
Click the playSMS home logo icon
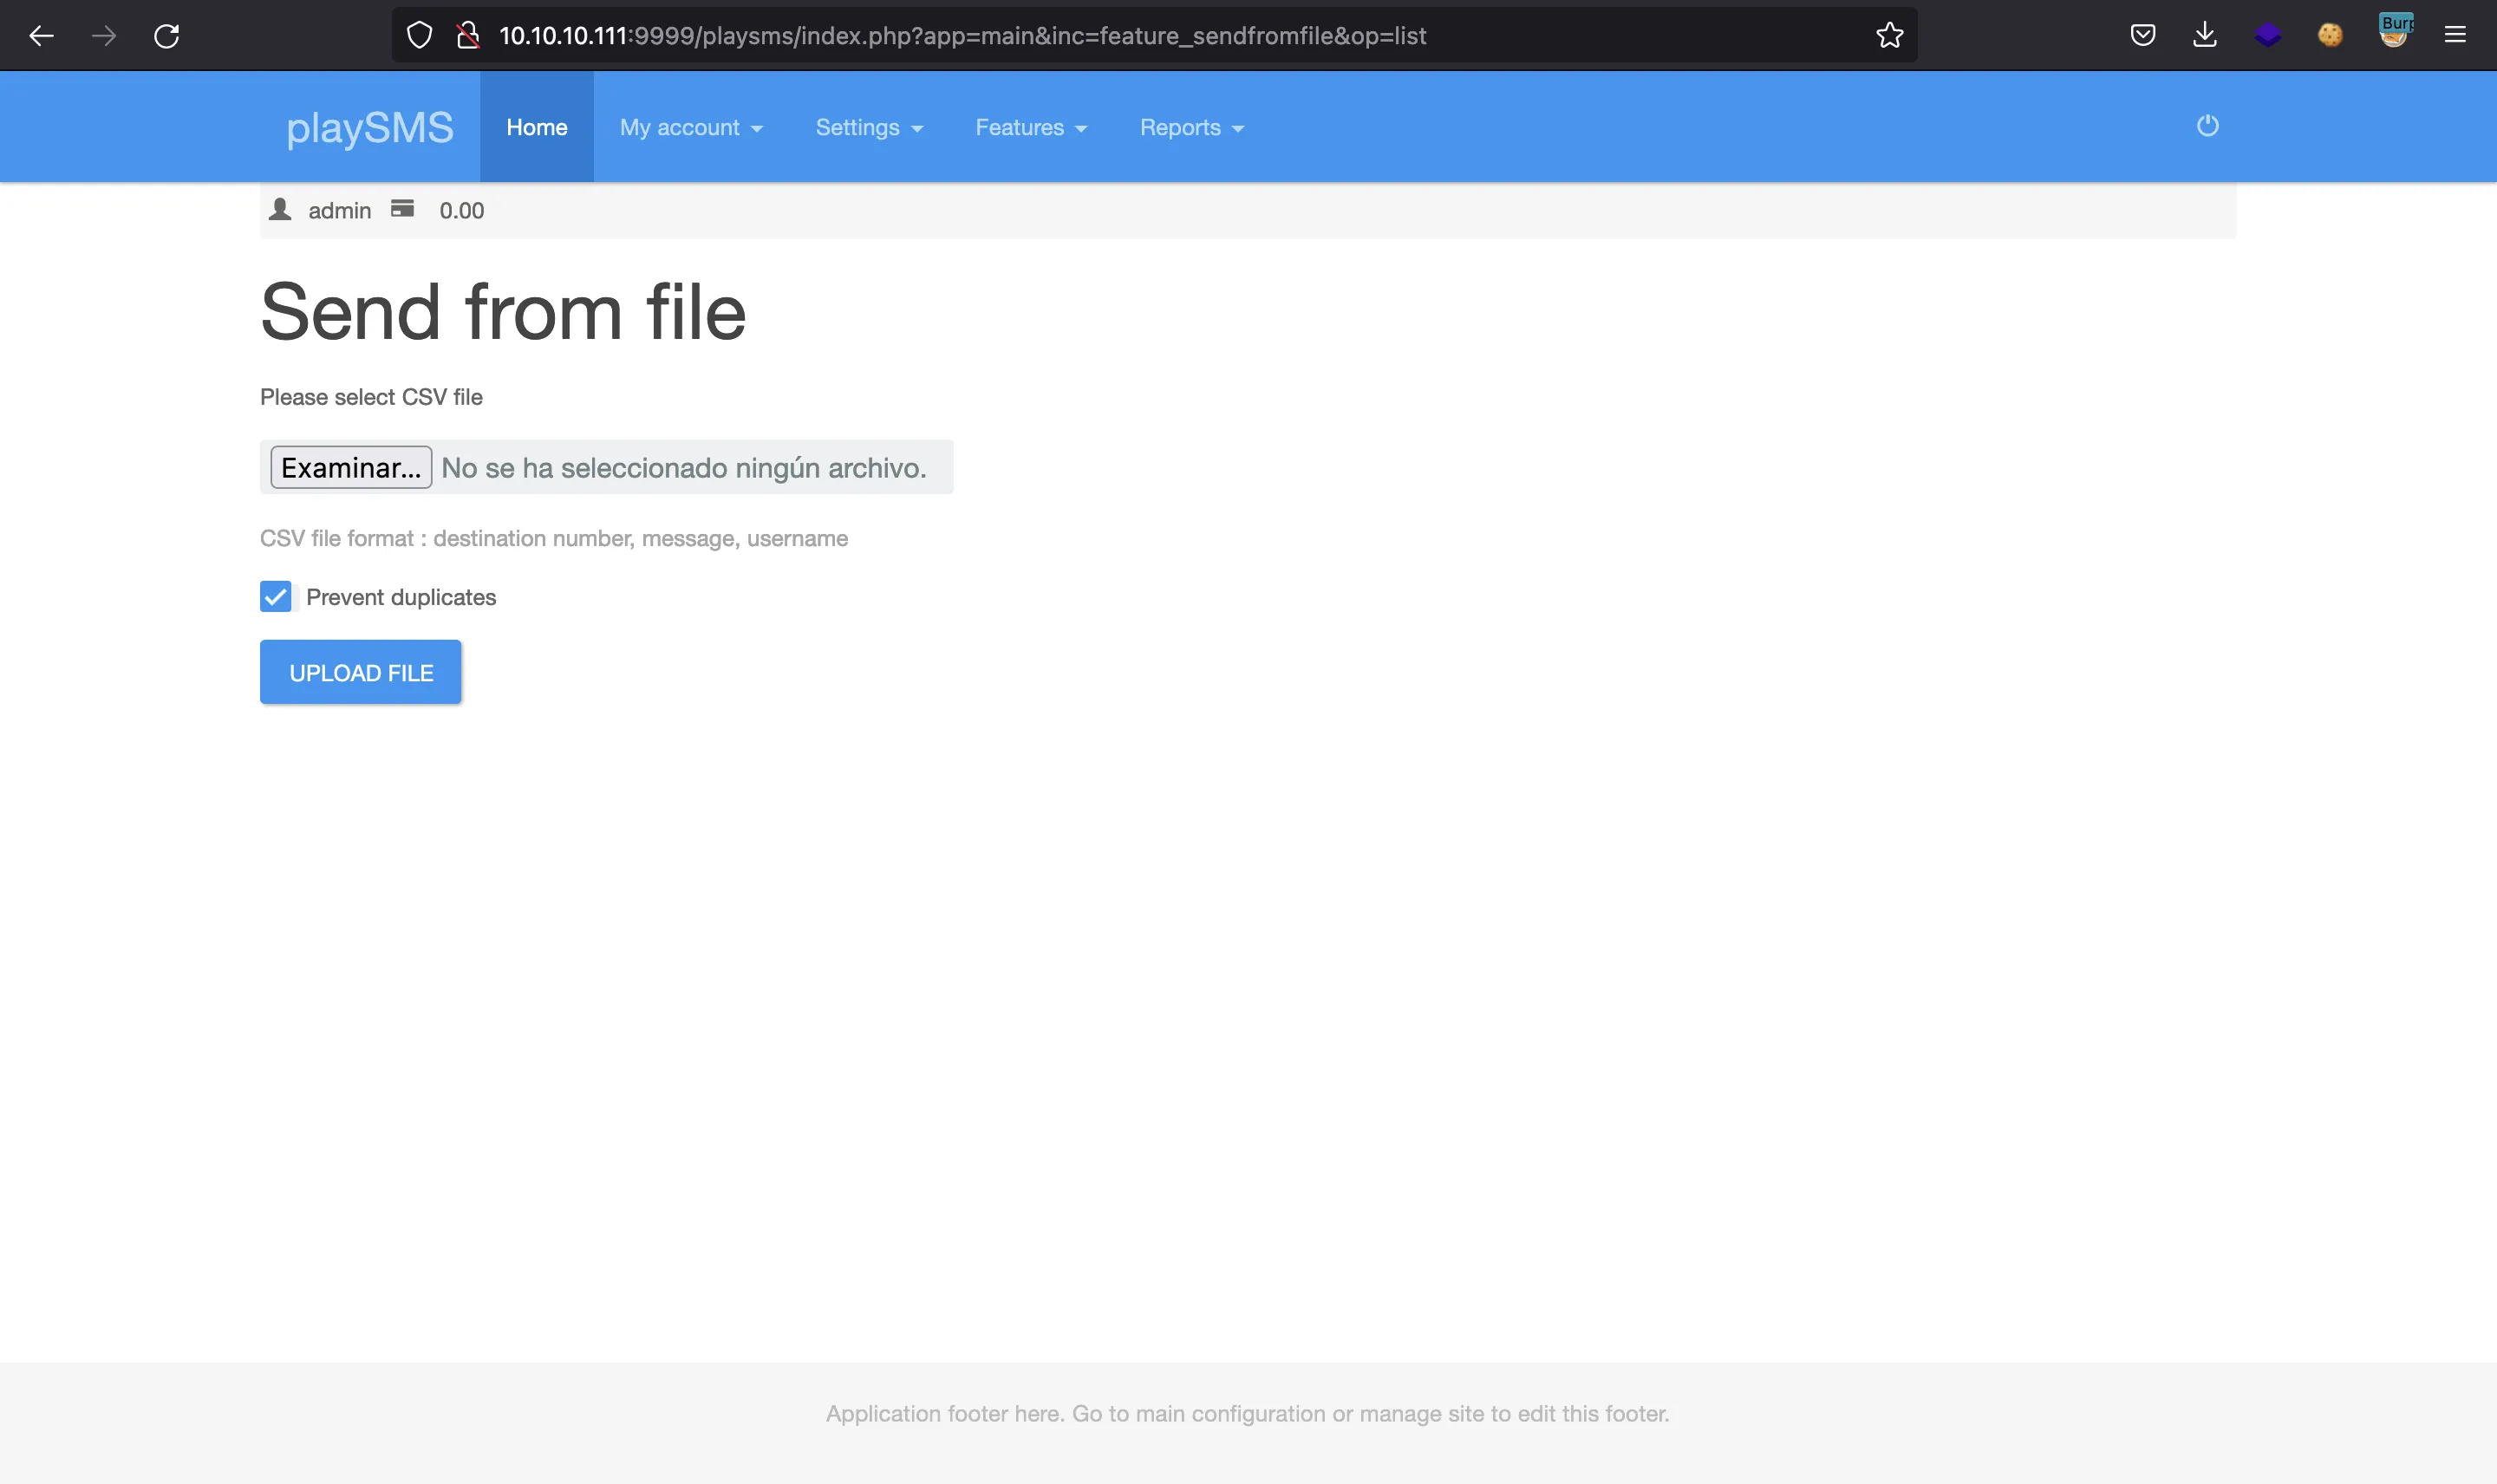(x=369, y=127)
